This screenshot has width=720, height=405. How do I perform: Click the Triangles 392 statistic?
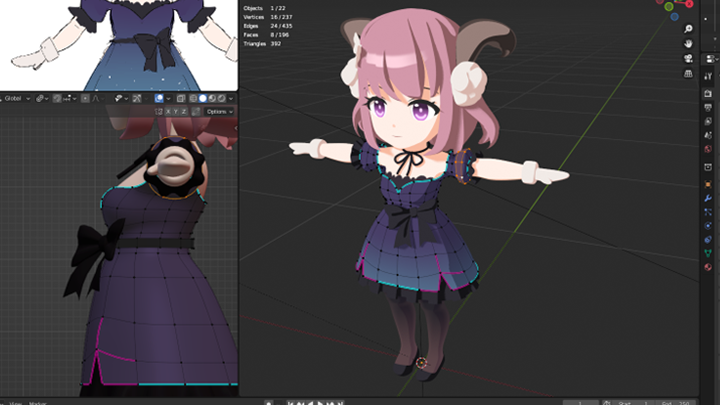pyautogui.click(x=262, y=44)
